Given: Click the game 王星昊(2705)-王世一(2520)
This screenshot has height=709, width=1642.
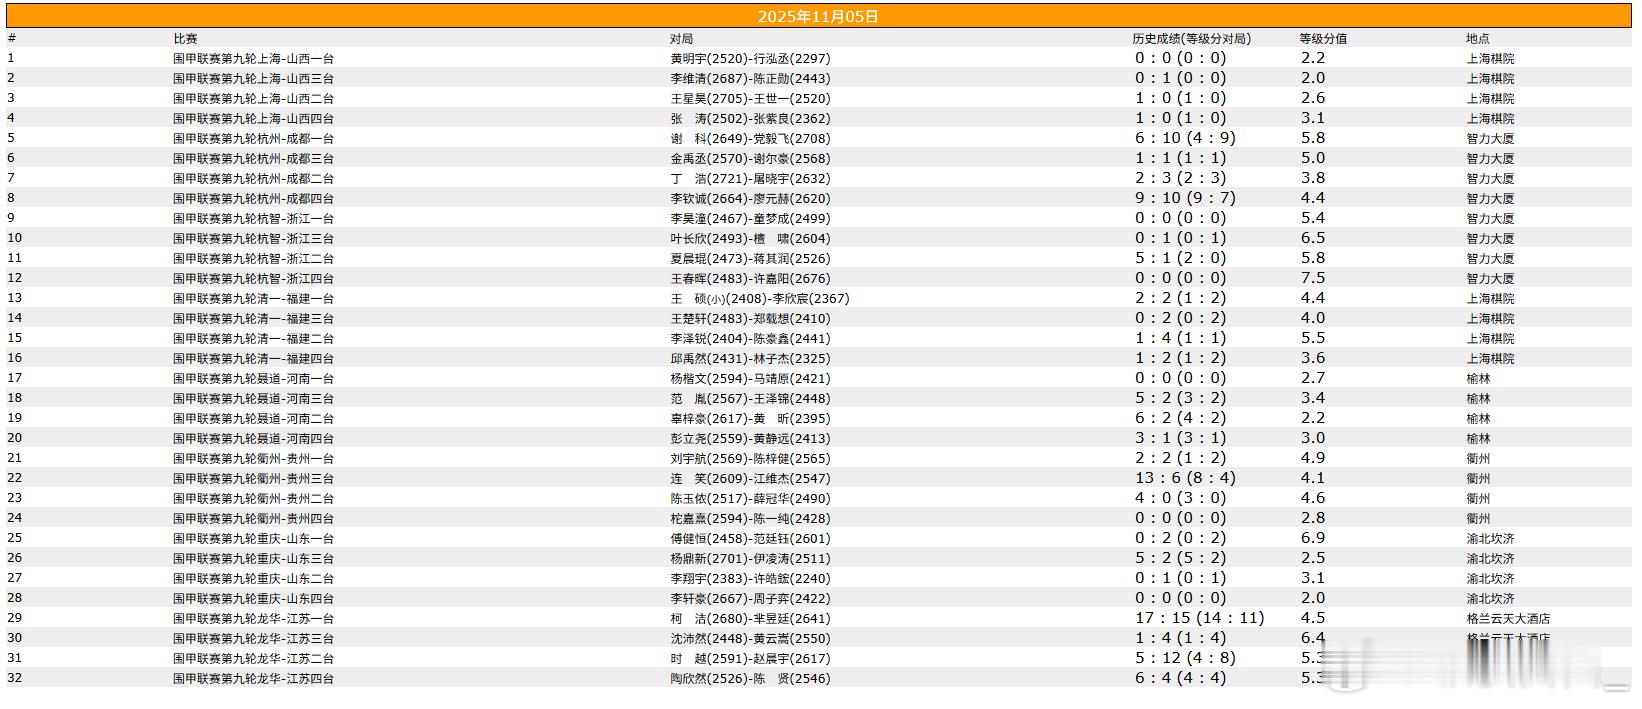Looking at the screenshot, I should [x=750, y=99].
